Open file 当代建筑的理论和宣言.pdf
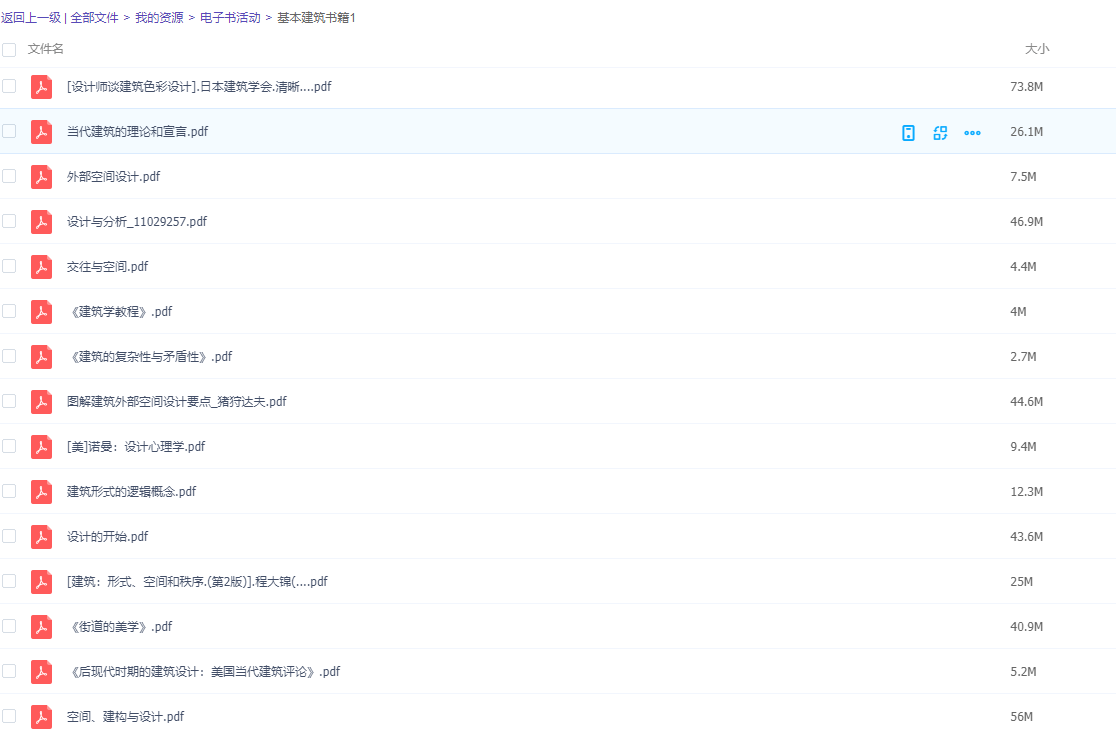1116x738 pixels. [x=137, y=132]
